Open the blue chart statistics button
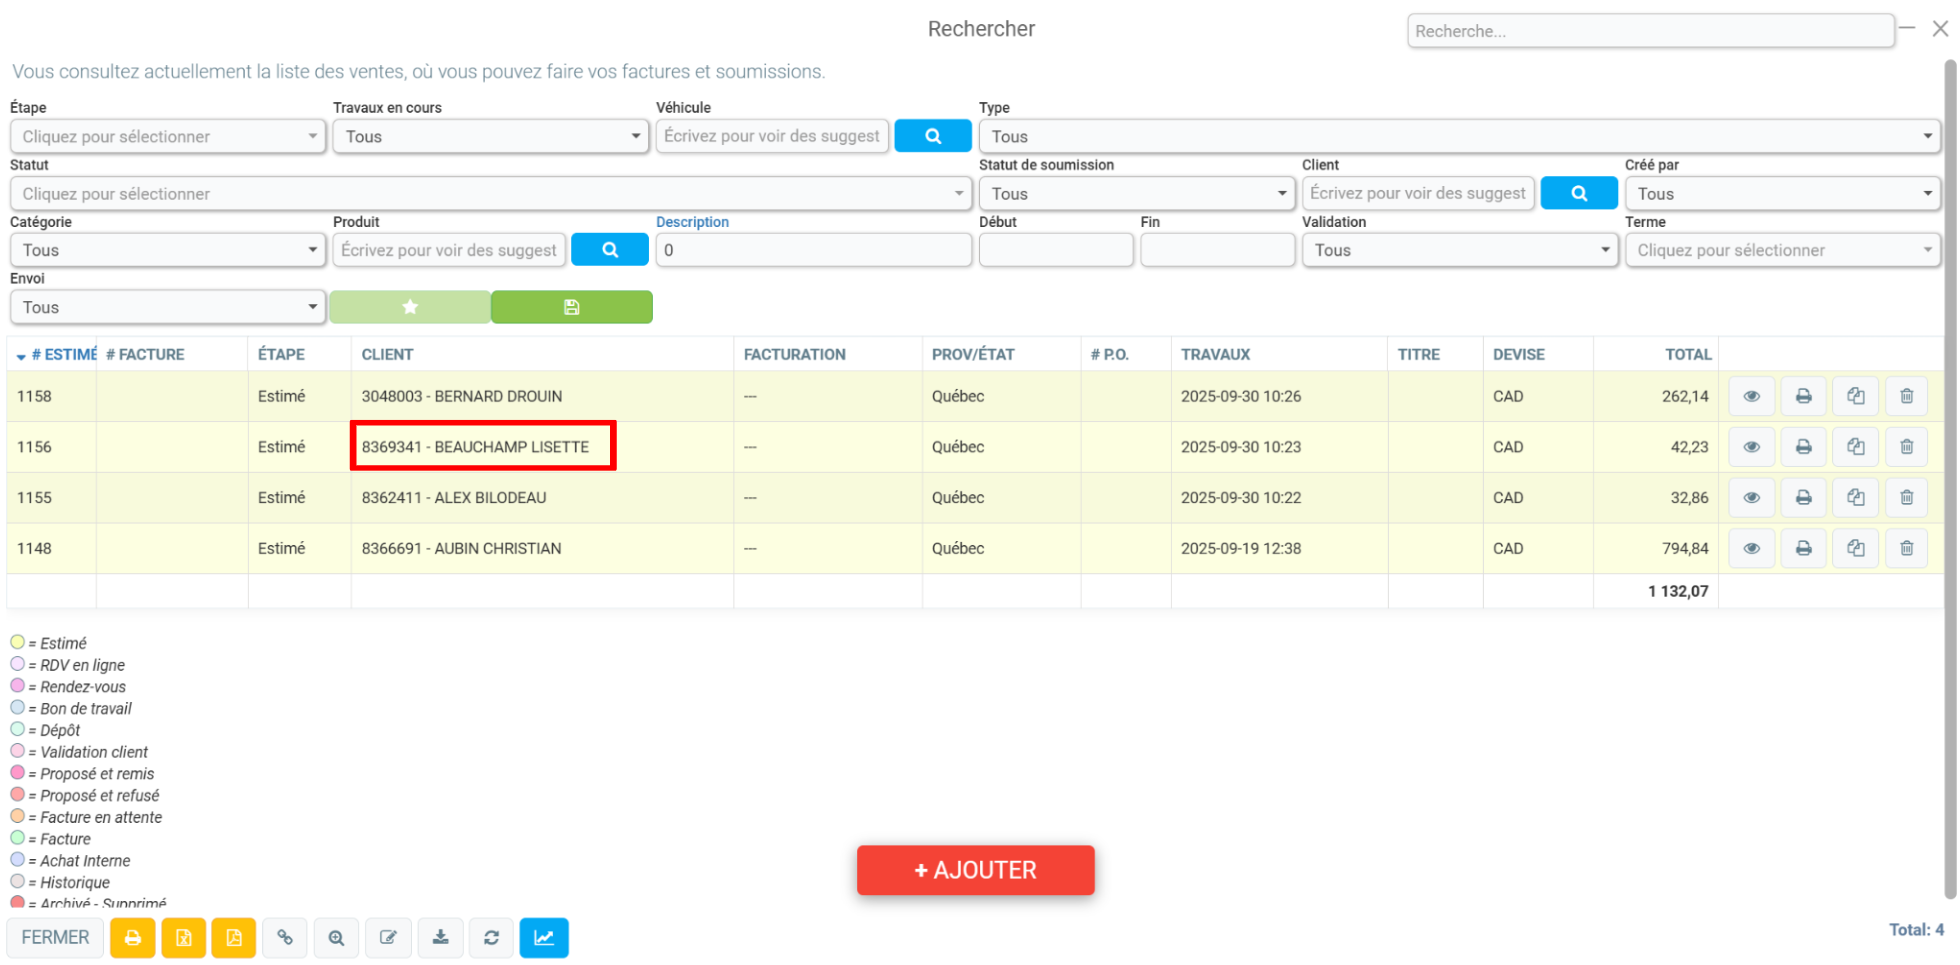 click(544, 938)
